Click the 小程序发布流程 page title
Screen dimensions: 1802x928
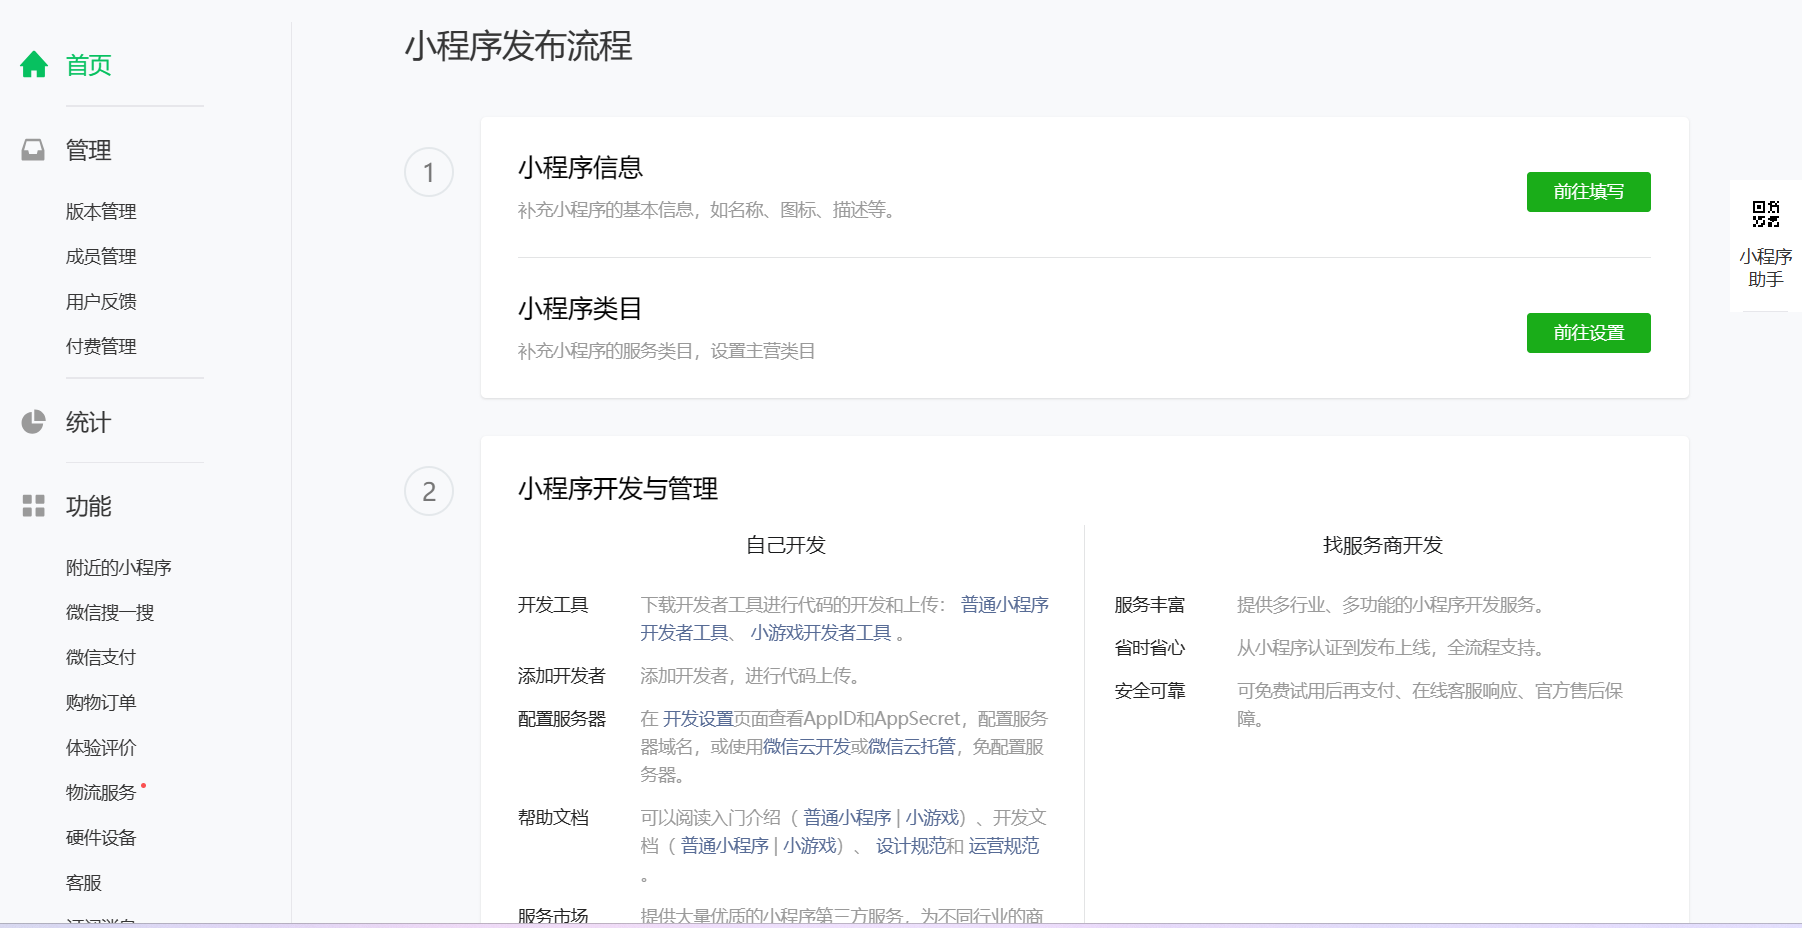519,46
